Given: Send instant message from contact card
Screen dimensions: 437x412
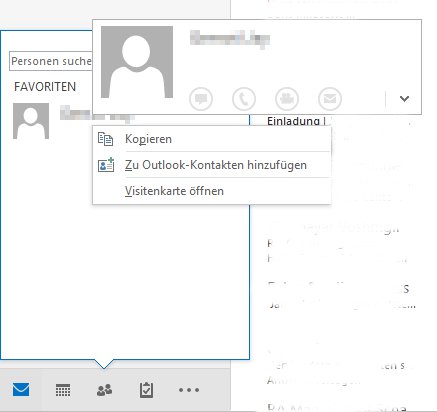Looking at the screenshot, I should coord(201,99).
